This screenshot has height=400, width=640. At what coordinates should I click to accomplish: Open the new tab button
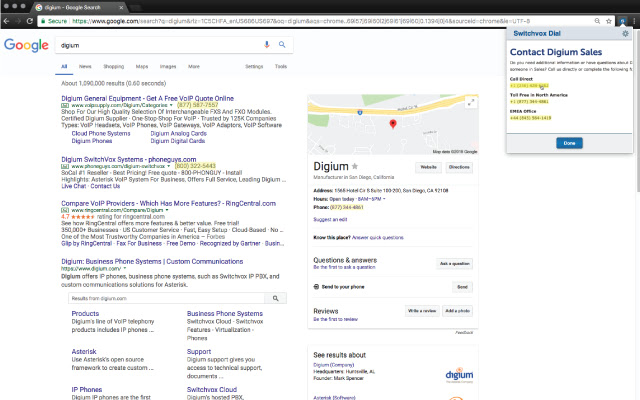[136, 7]
